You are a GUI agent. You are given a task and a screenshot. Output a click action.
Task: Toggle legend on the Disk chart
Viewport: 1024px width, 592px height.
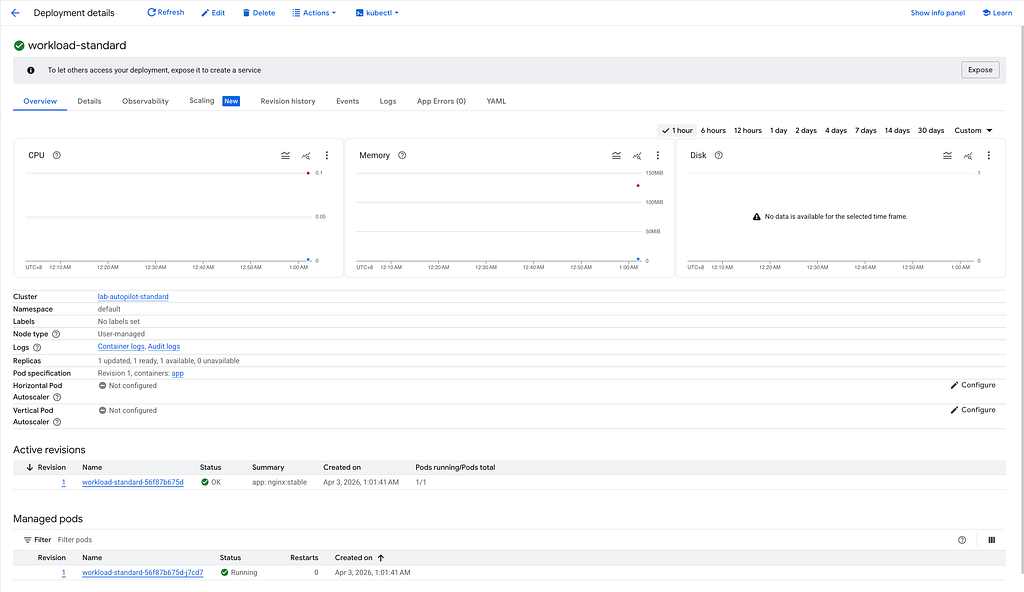coord(948,156)
